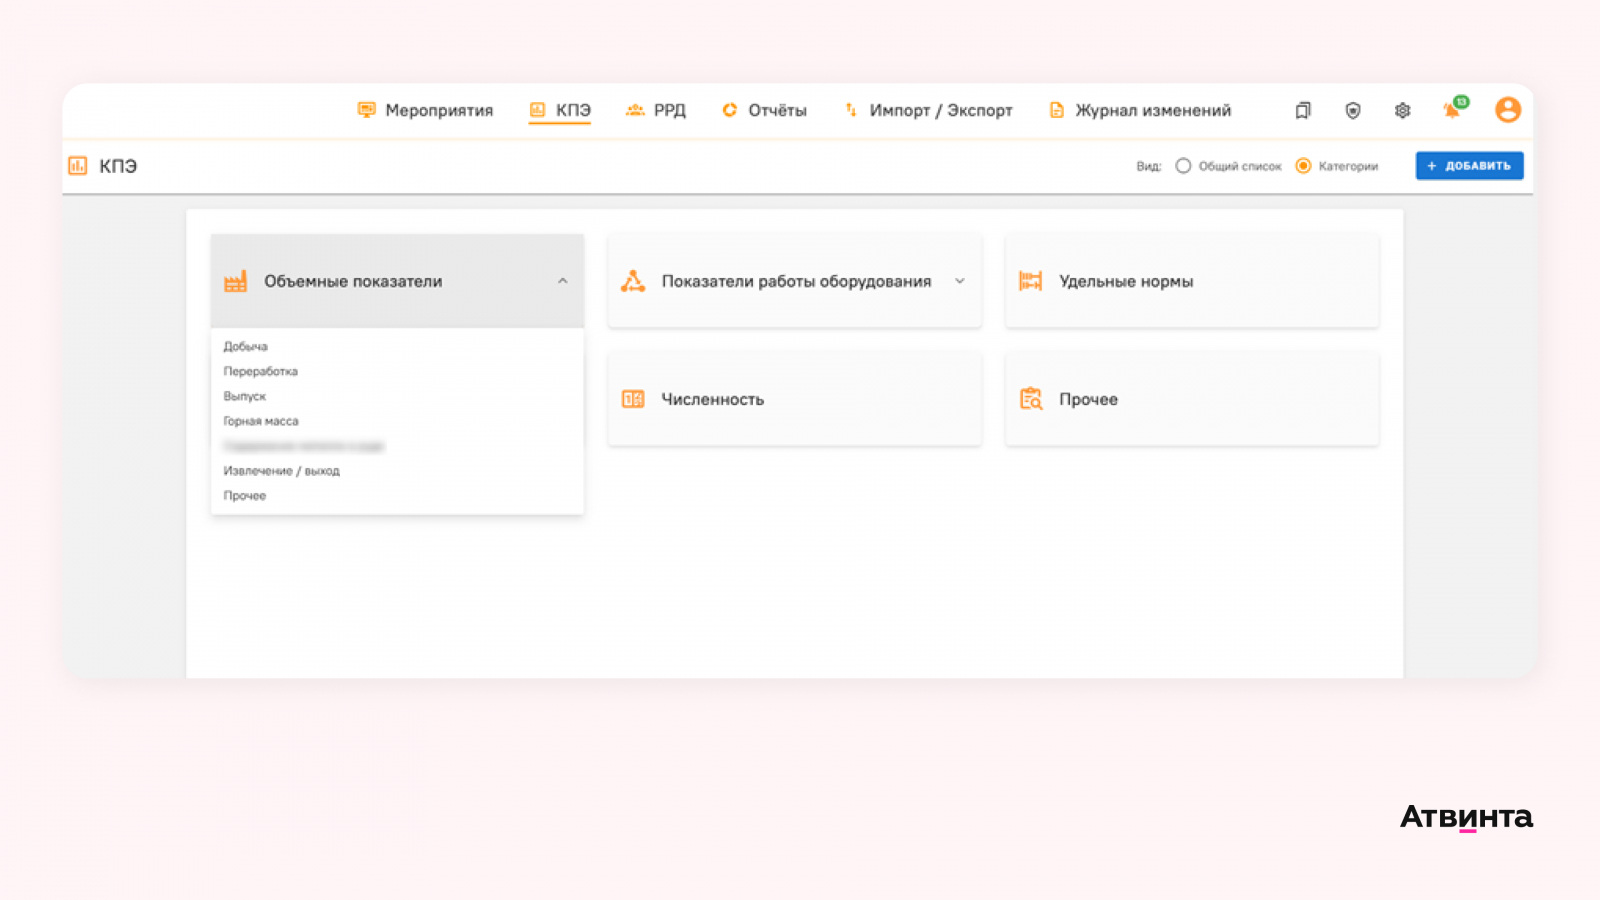Screen dimensions: 1600x900
Task: Open the user profile avatar
Action: pyautogui.click(x=1508, y=110)
